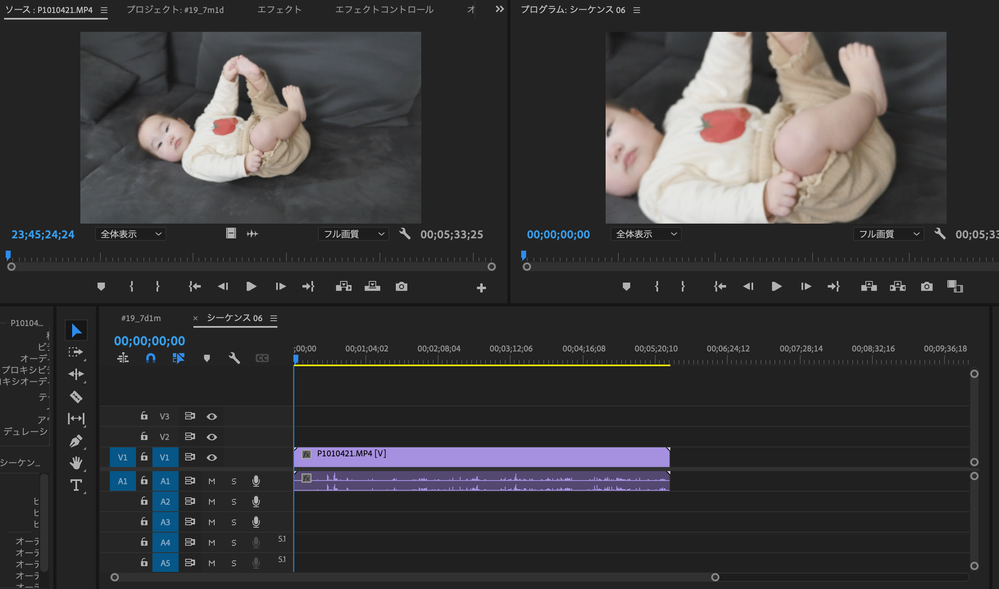Add marker in Program monitor
Viewport: 999px width, 589px height.
(x=626, y=287)
